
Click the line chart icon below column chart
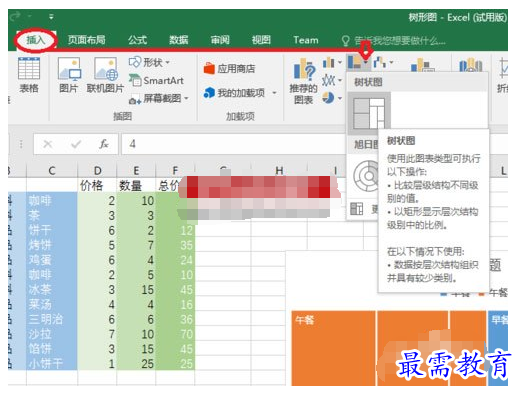coord(328,80)
